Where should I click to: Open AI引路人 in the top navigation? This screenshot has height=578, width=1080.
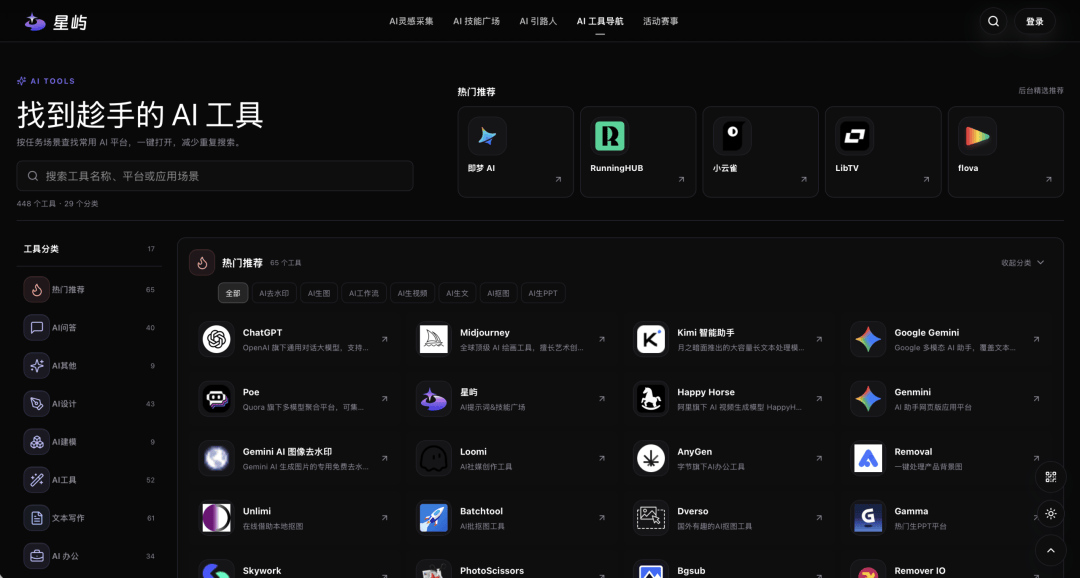pos(538,21)
